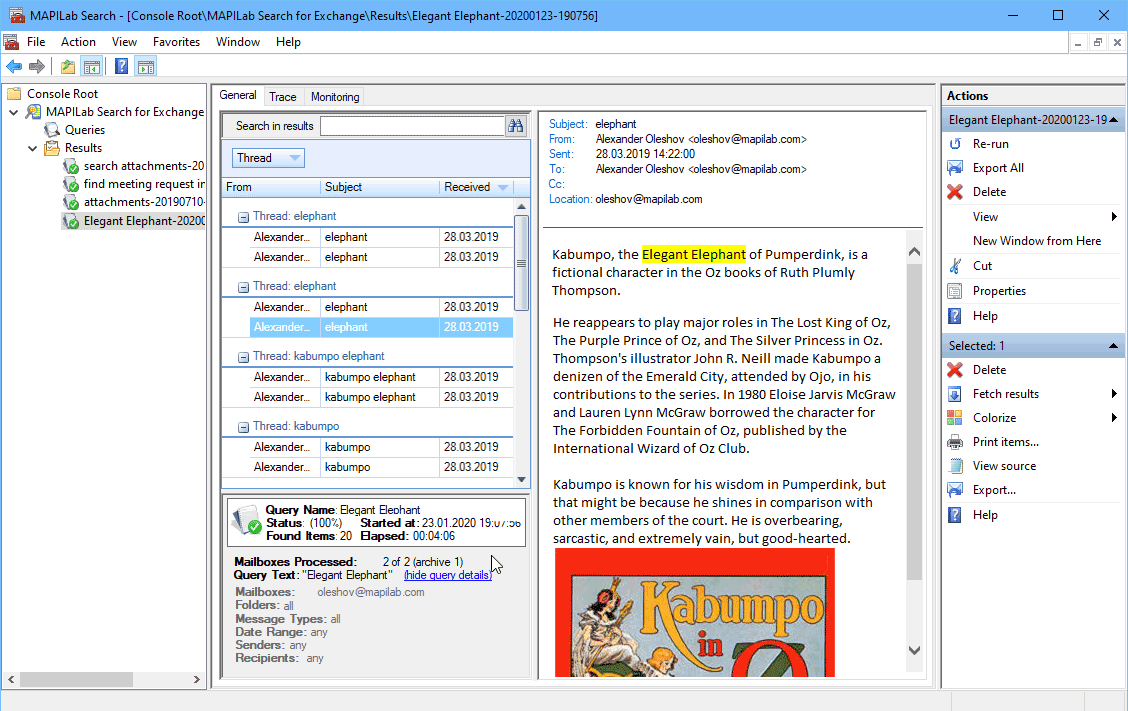Image resolution: width=1128 pixels, height=711 pixels.
Task: Toggle the show/hide action pane icon
Action: point(145,67)
